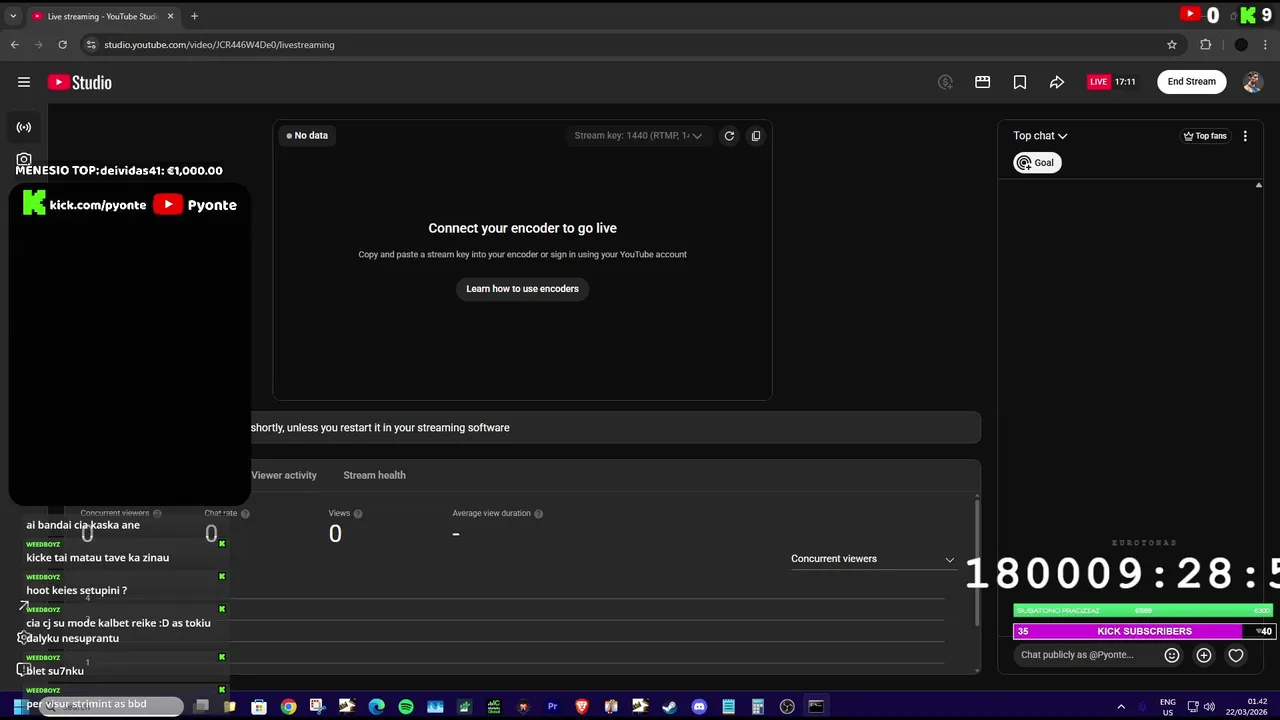Click the heart reaction icon in chat

[1236, 655]
